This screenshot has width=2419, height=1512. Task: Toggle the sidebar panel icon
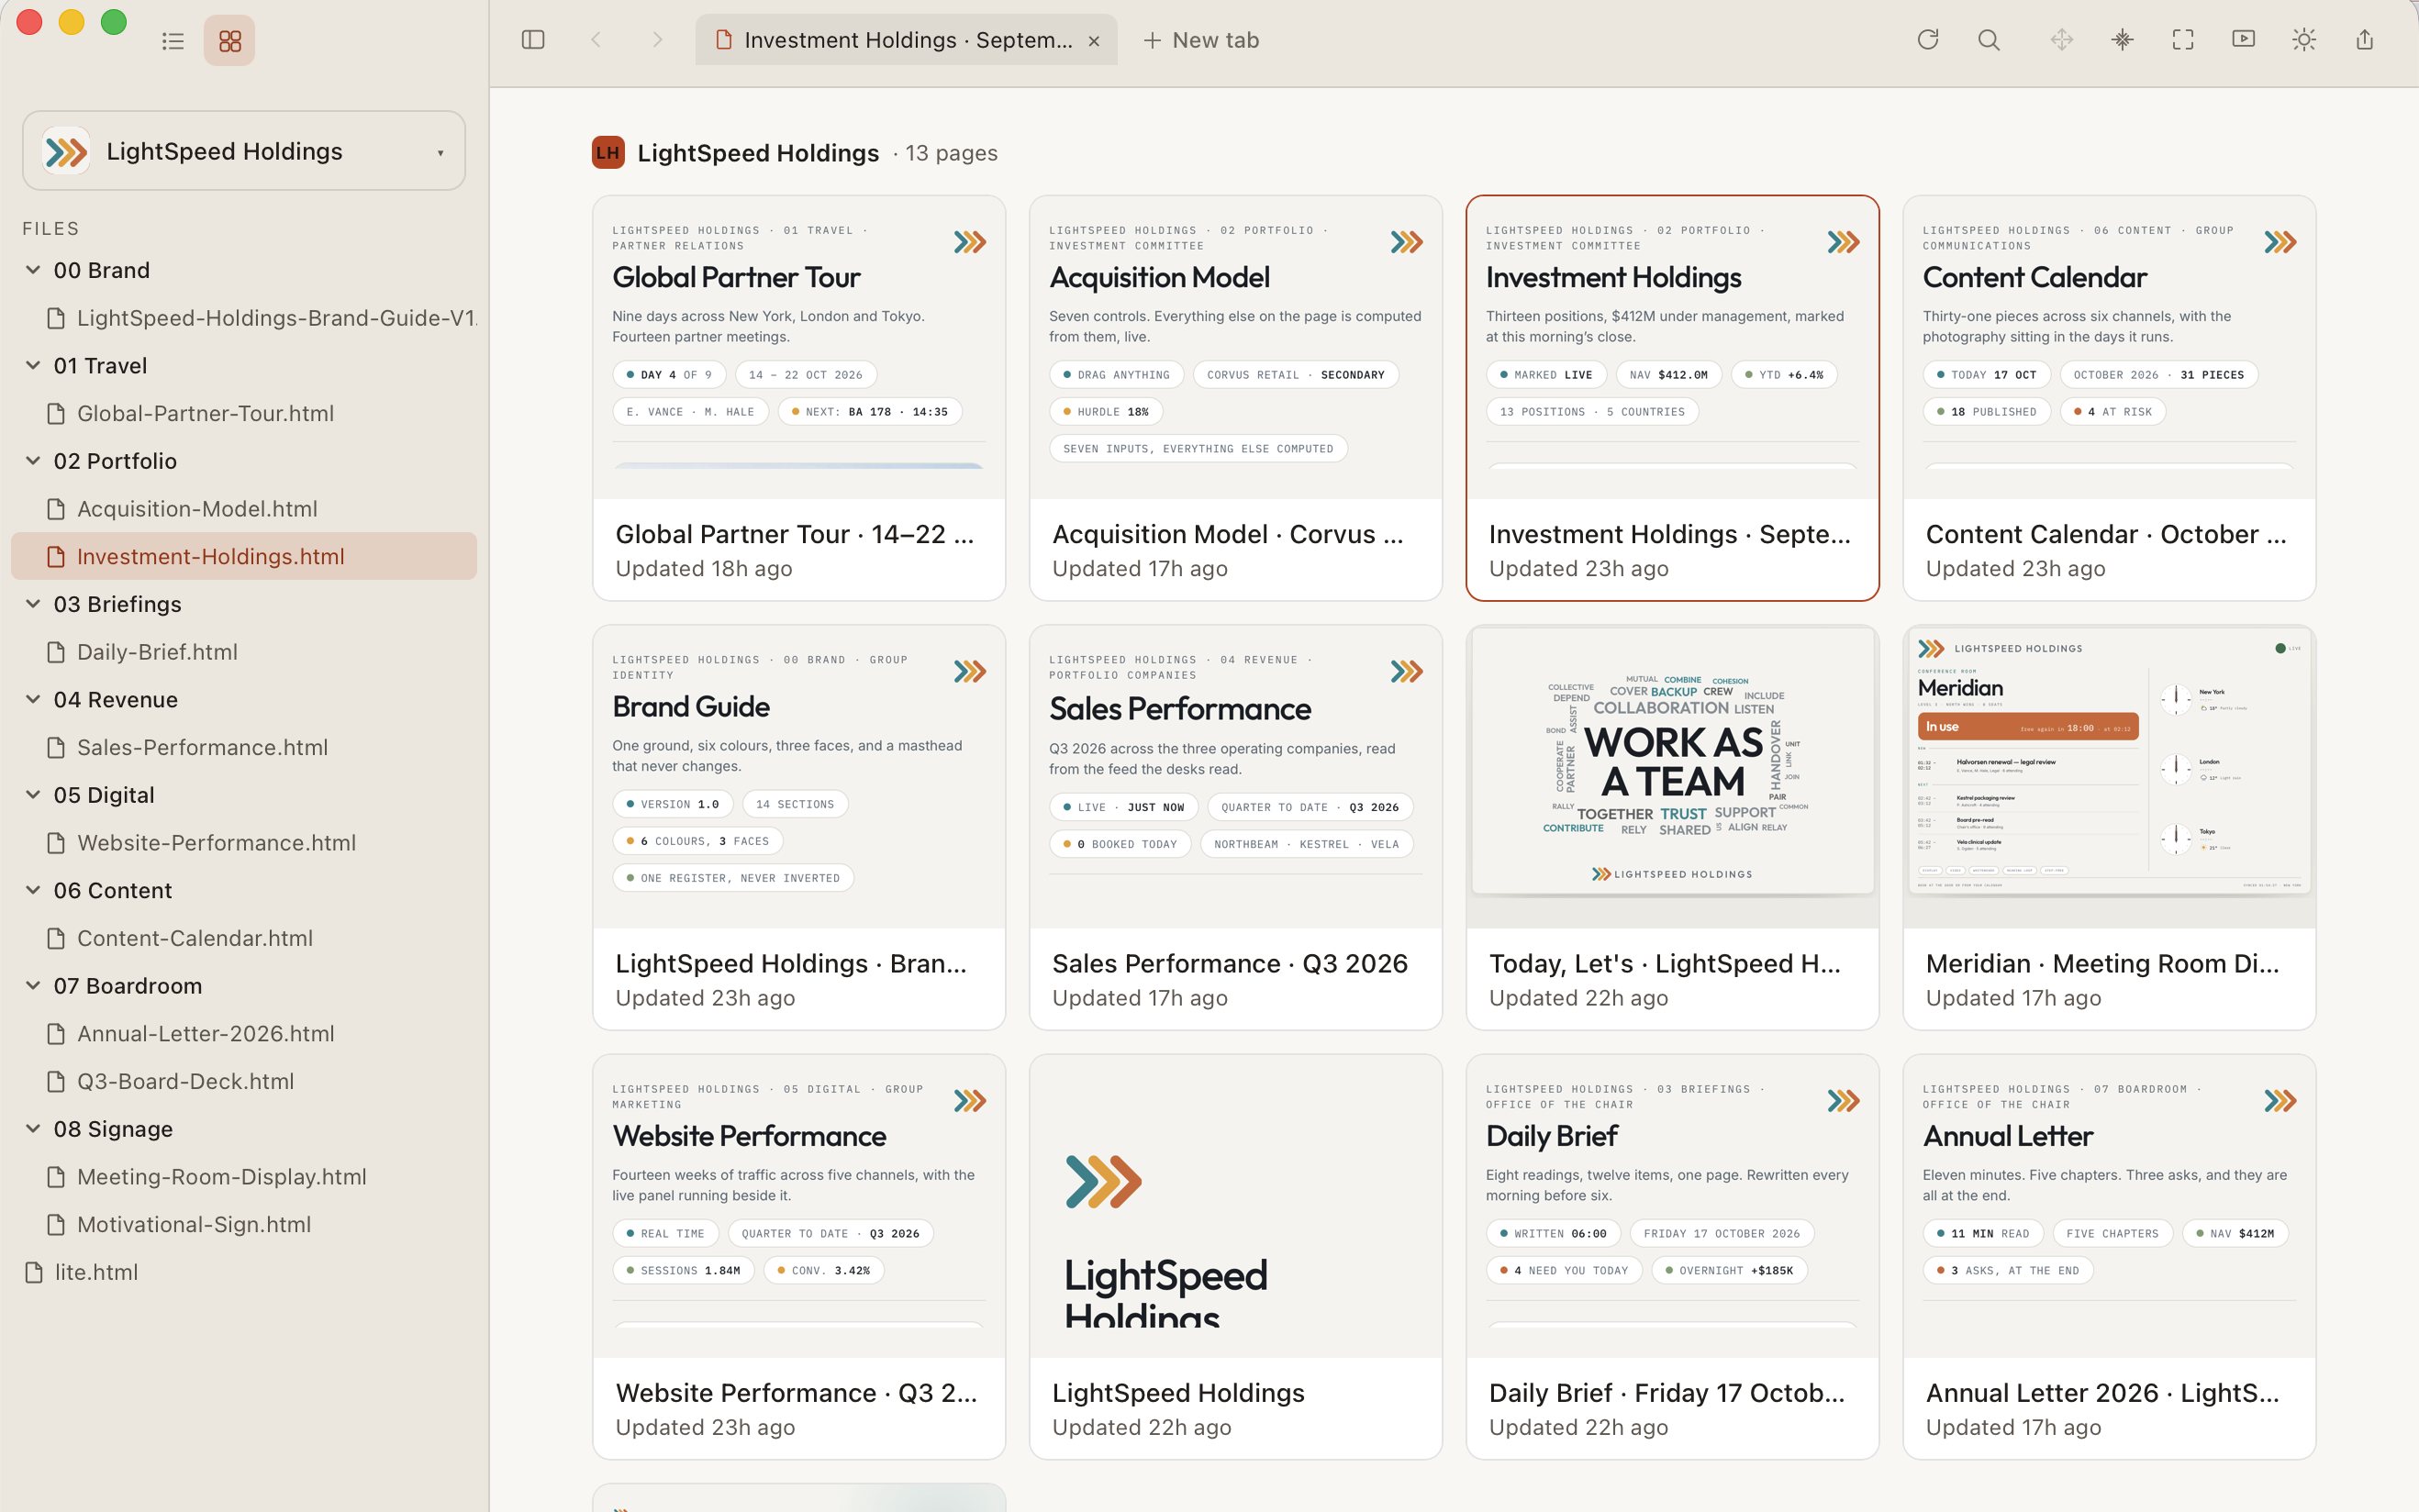coord(533,40)
